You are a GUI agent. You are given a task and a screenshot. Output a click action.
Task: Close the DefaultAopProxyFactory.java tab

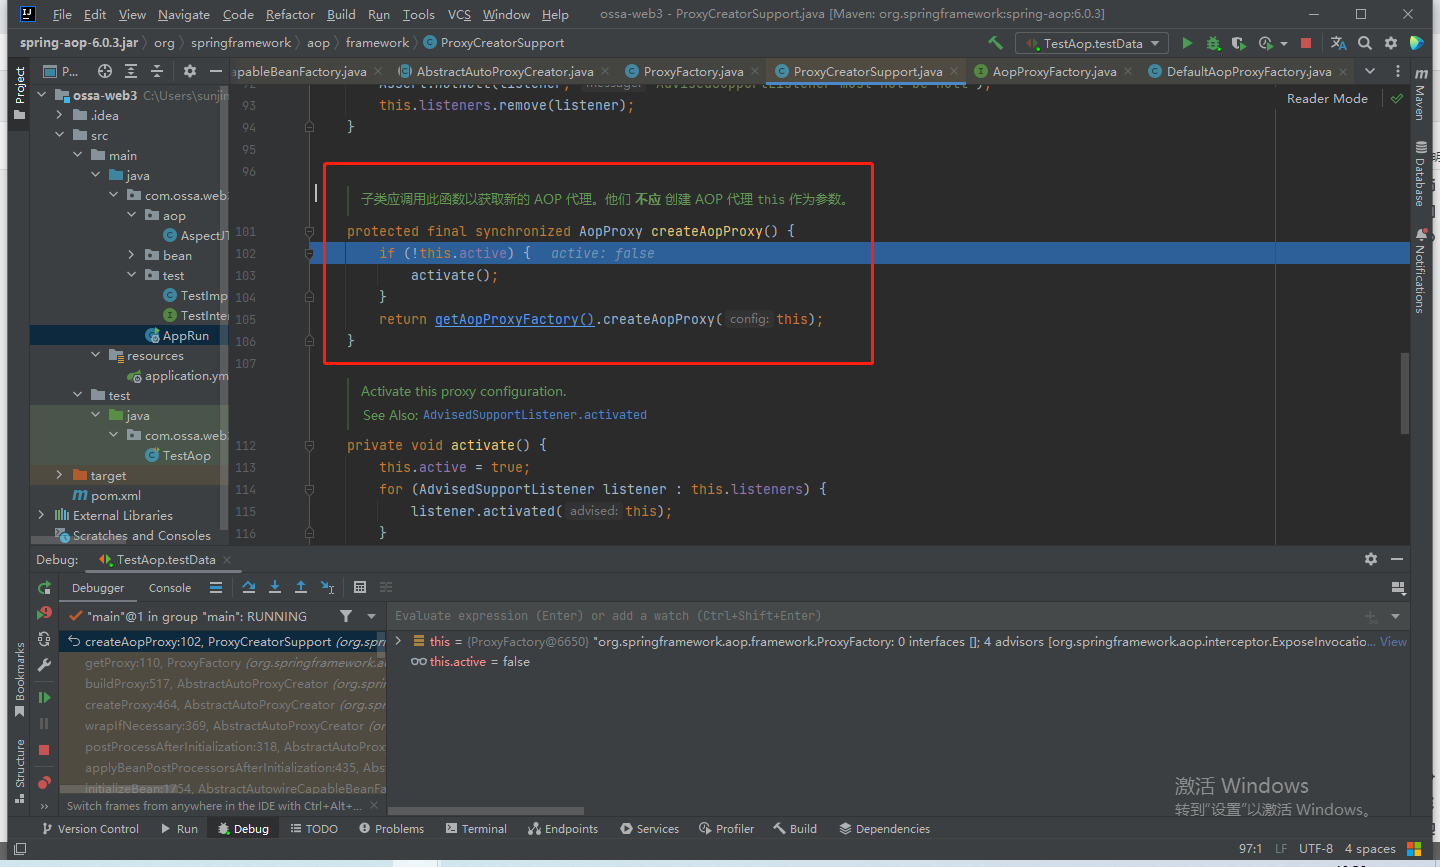tap(1343, 71)
